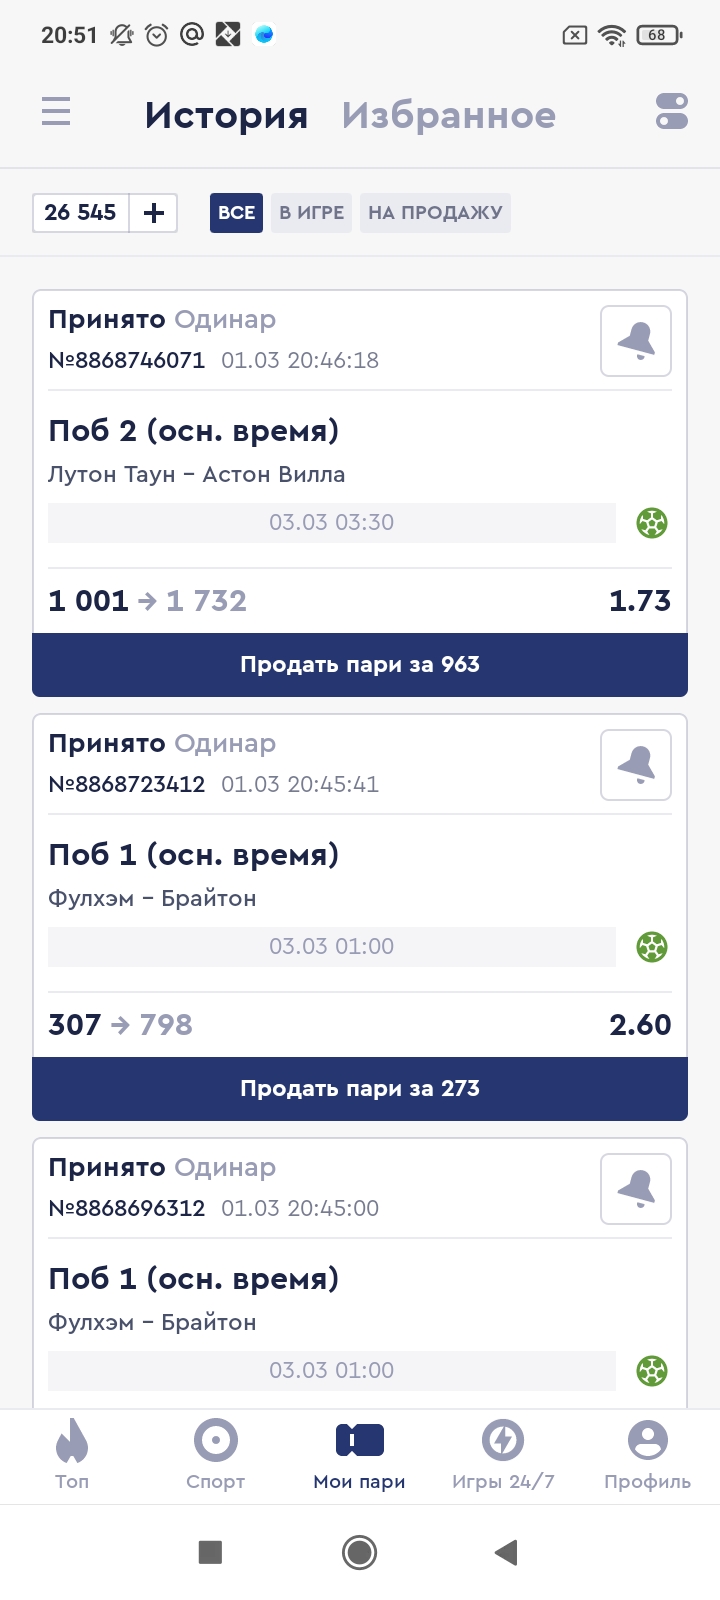
Task: Open the Профиль page
Action: (647, 1453)
